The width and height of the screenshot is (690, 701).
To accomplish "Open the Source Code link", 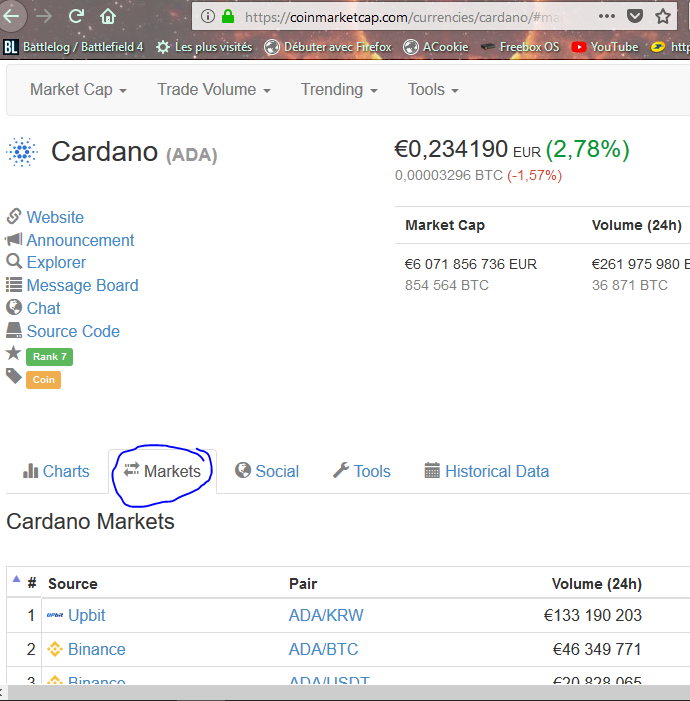I will pyautogui.click(x=73, y=331).
